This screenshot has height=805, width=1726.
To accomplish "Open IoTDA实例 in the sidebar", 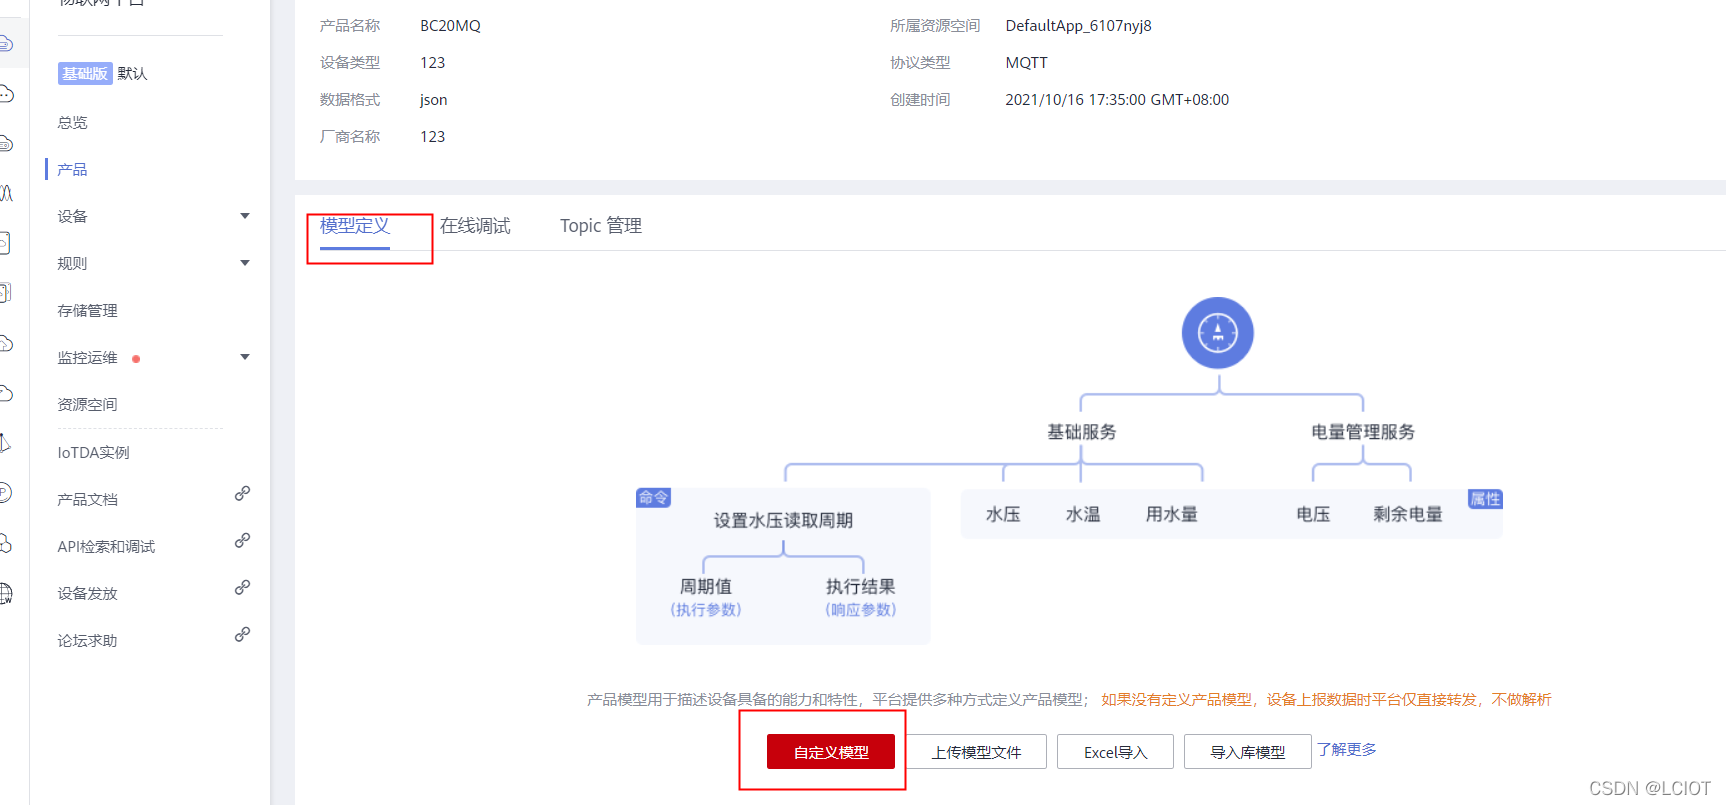I will pos(94,452).
